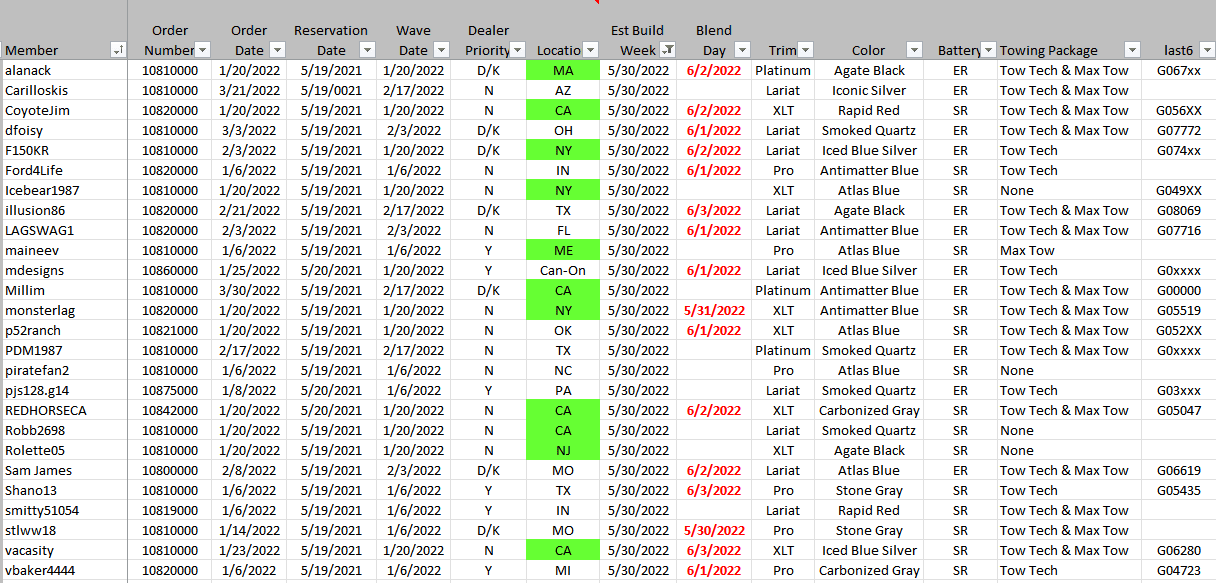Open the Dealer Priority filter dropdown
This screenshot has height=583, width=1216.
[x=517, y=50]
